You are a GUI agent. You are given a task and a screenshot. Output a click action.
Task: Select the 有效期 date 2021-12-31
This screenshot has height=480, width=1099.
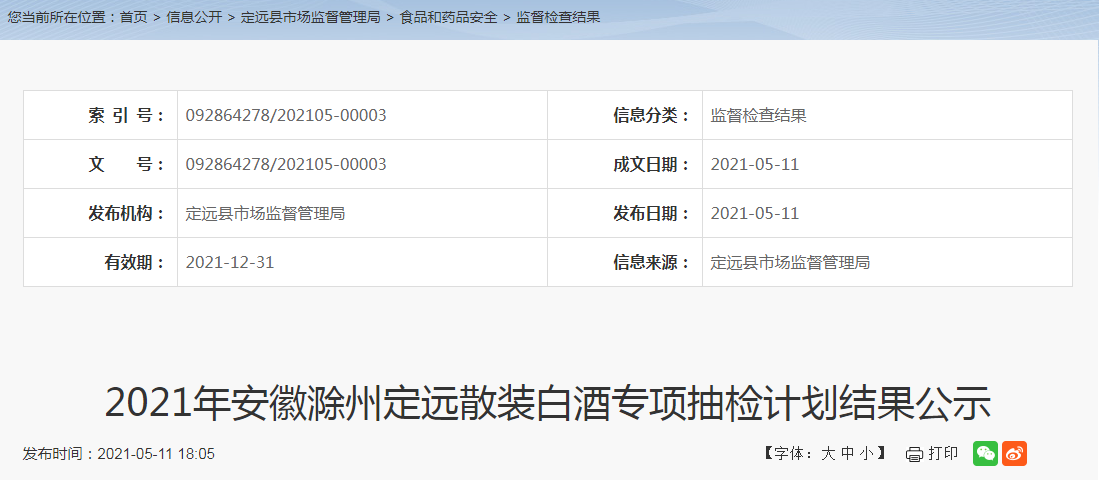(230, 262)
